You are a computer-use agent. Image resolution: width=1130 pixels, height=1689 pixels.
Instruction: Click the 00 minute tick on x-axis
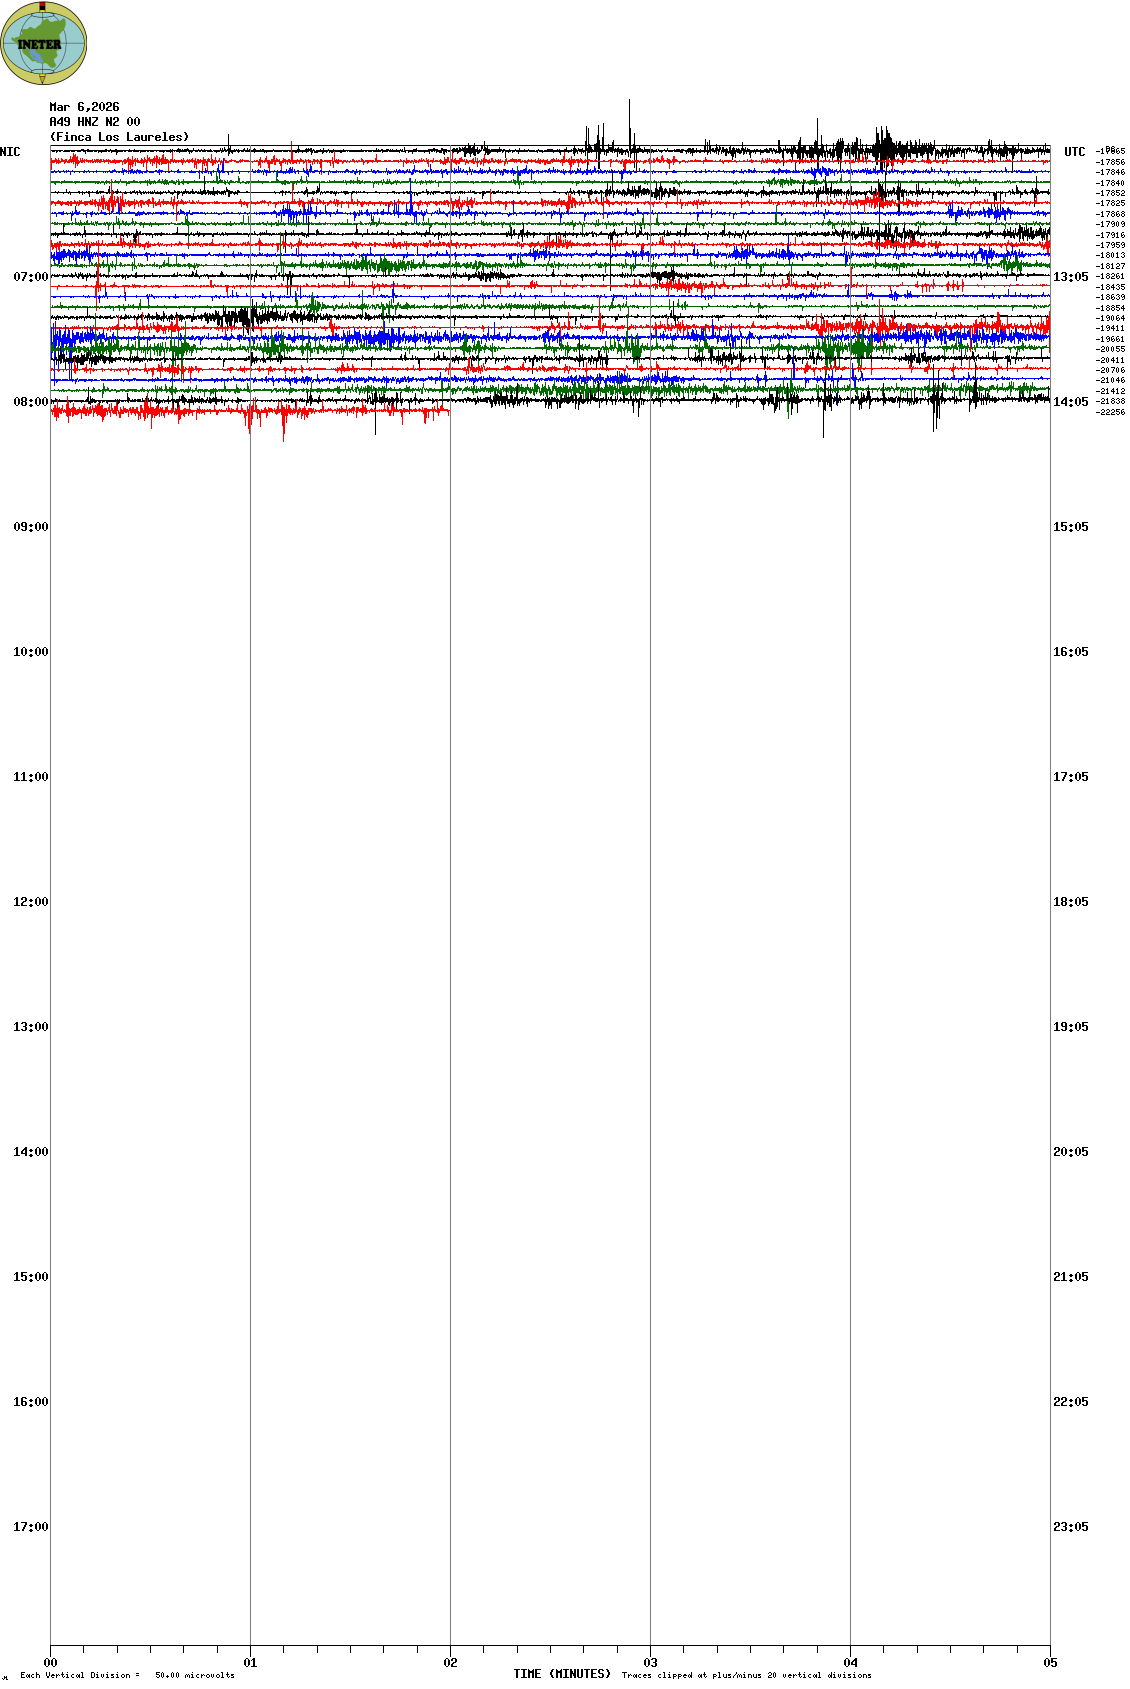tap(51, 1663)
